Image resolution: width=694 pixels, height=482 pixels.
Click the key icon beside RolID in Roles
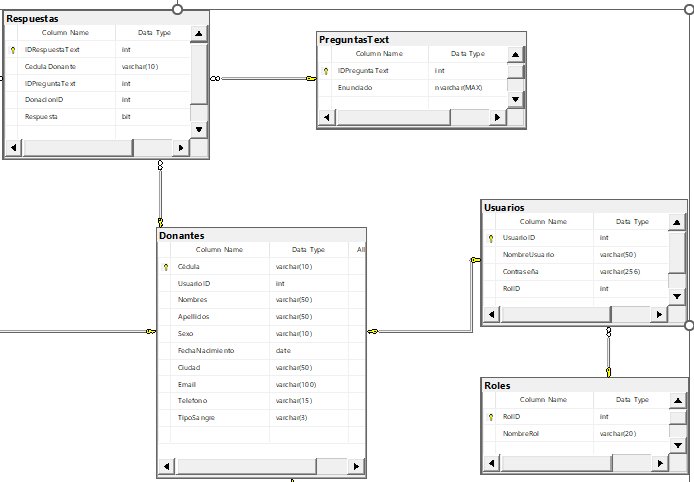click(490, 416)
